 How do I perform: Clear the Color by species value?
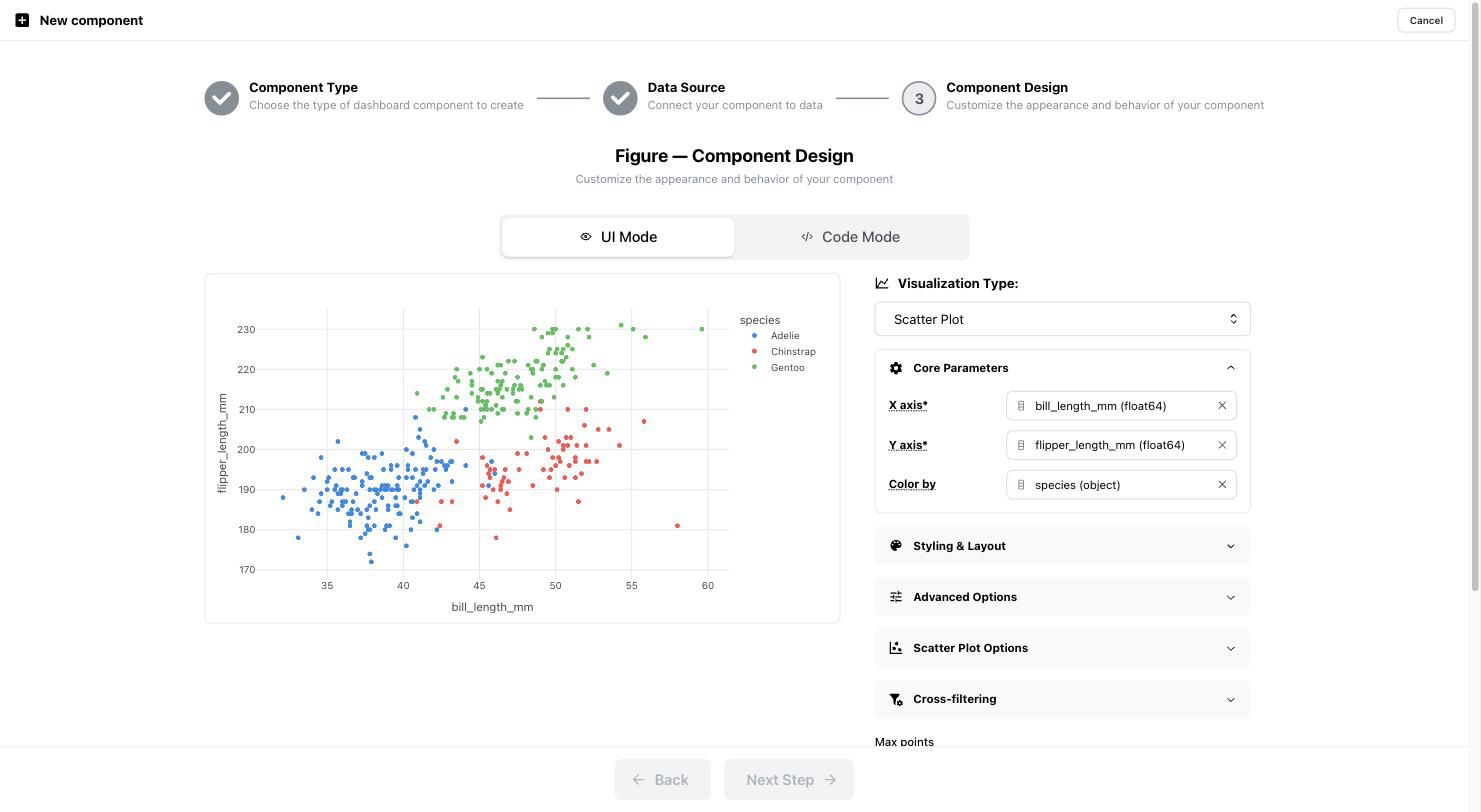tap(1222, 485)
